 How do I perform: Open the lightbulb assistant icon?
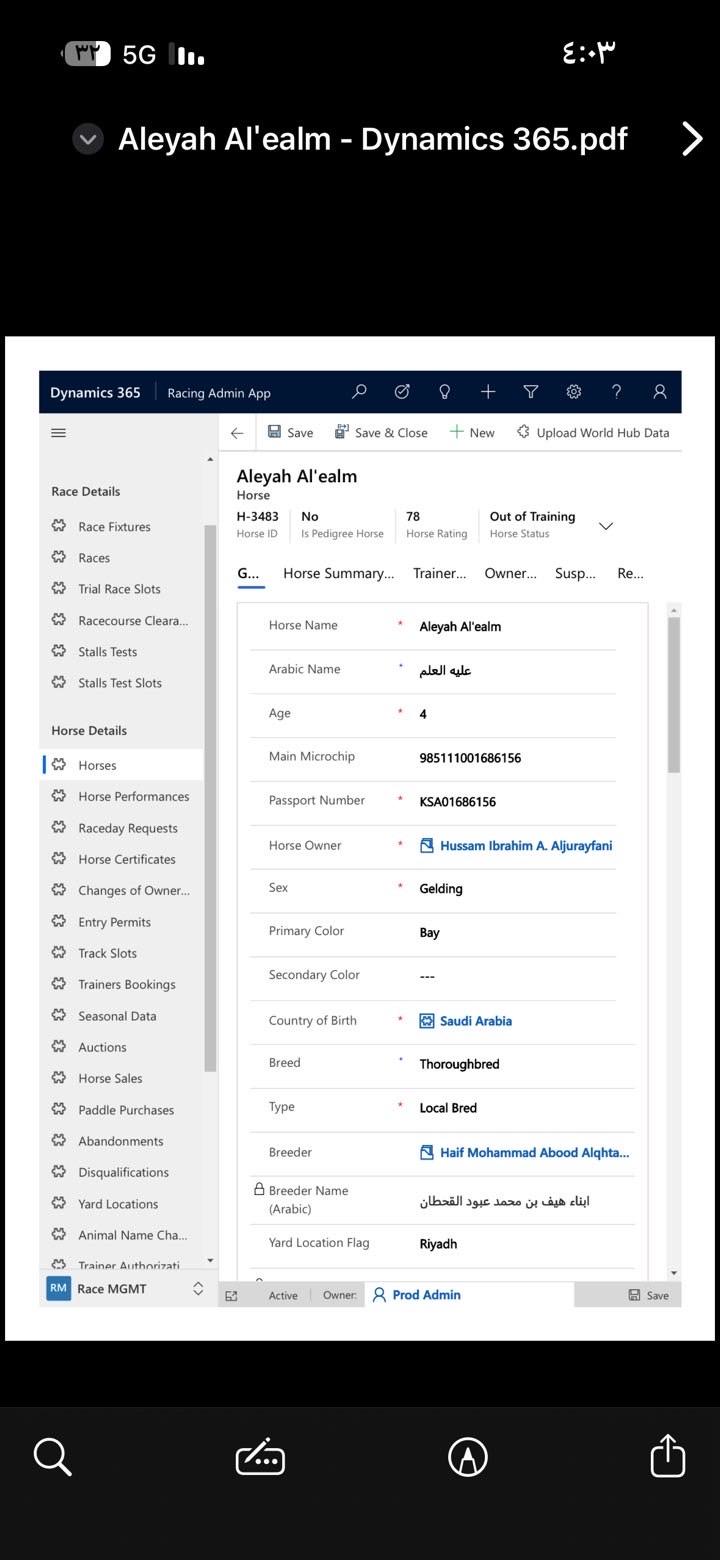tap(445, 392)
